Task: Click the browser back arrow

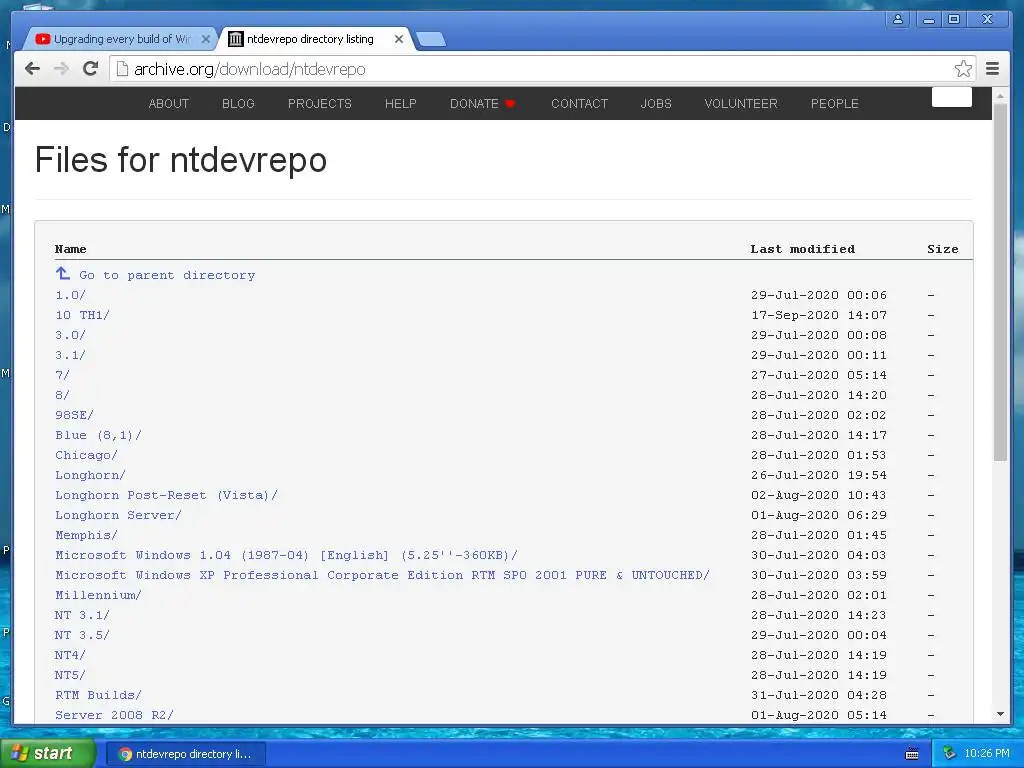Action: 32,69
